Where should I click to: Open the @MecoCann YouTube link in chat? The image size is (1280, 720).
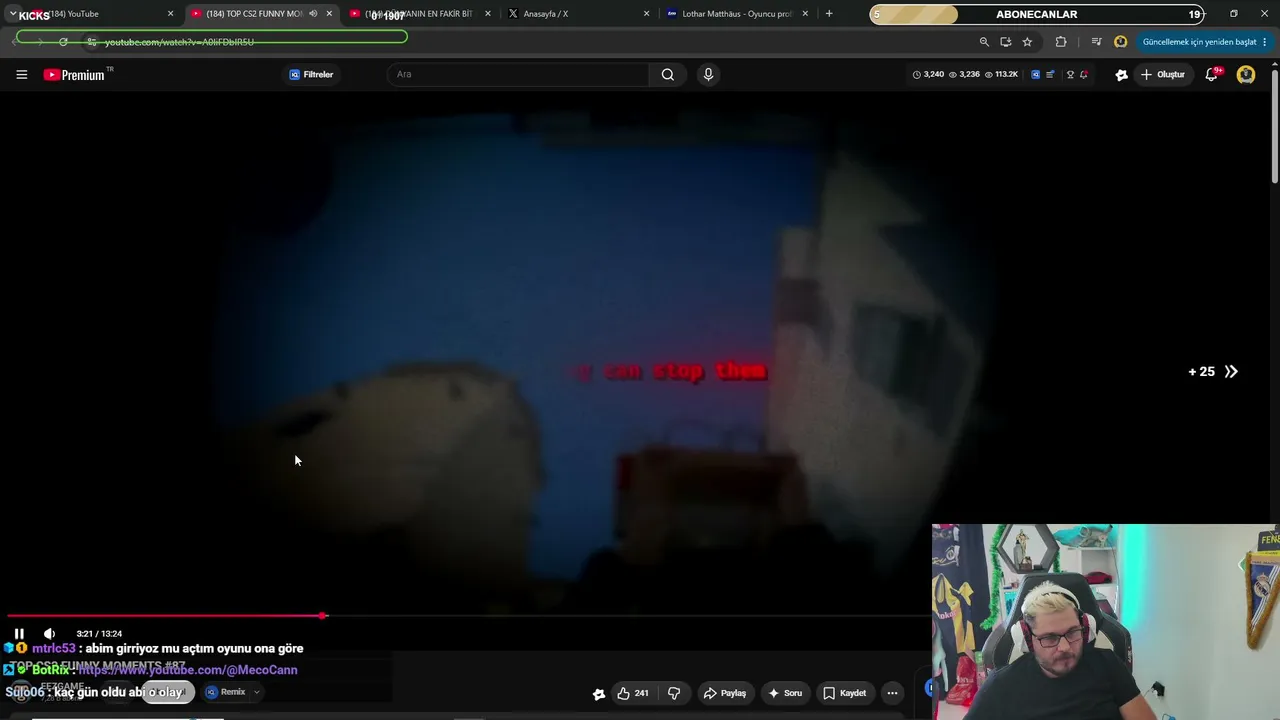point(188,670)
